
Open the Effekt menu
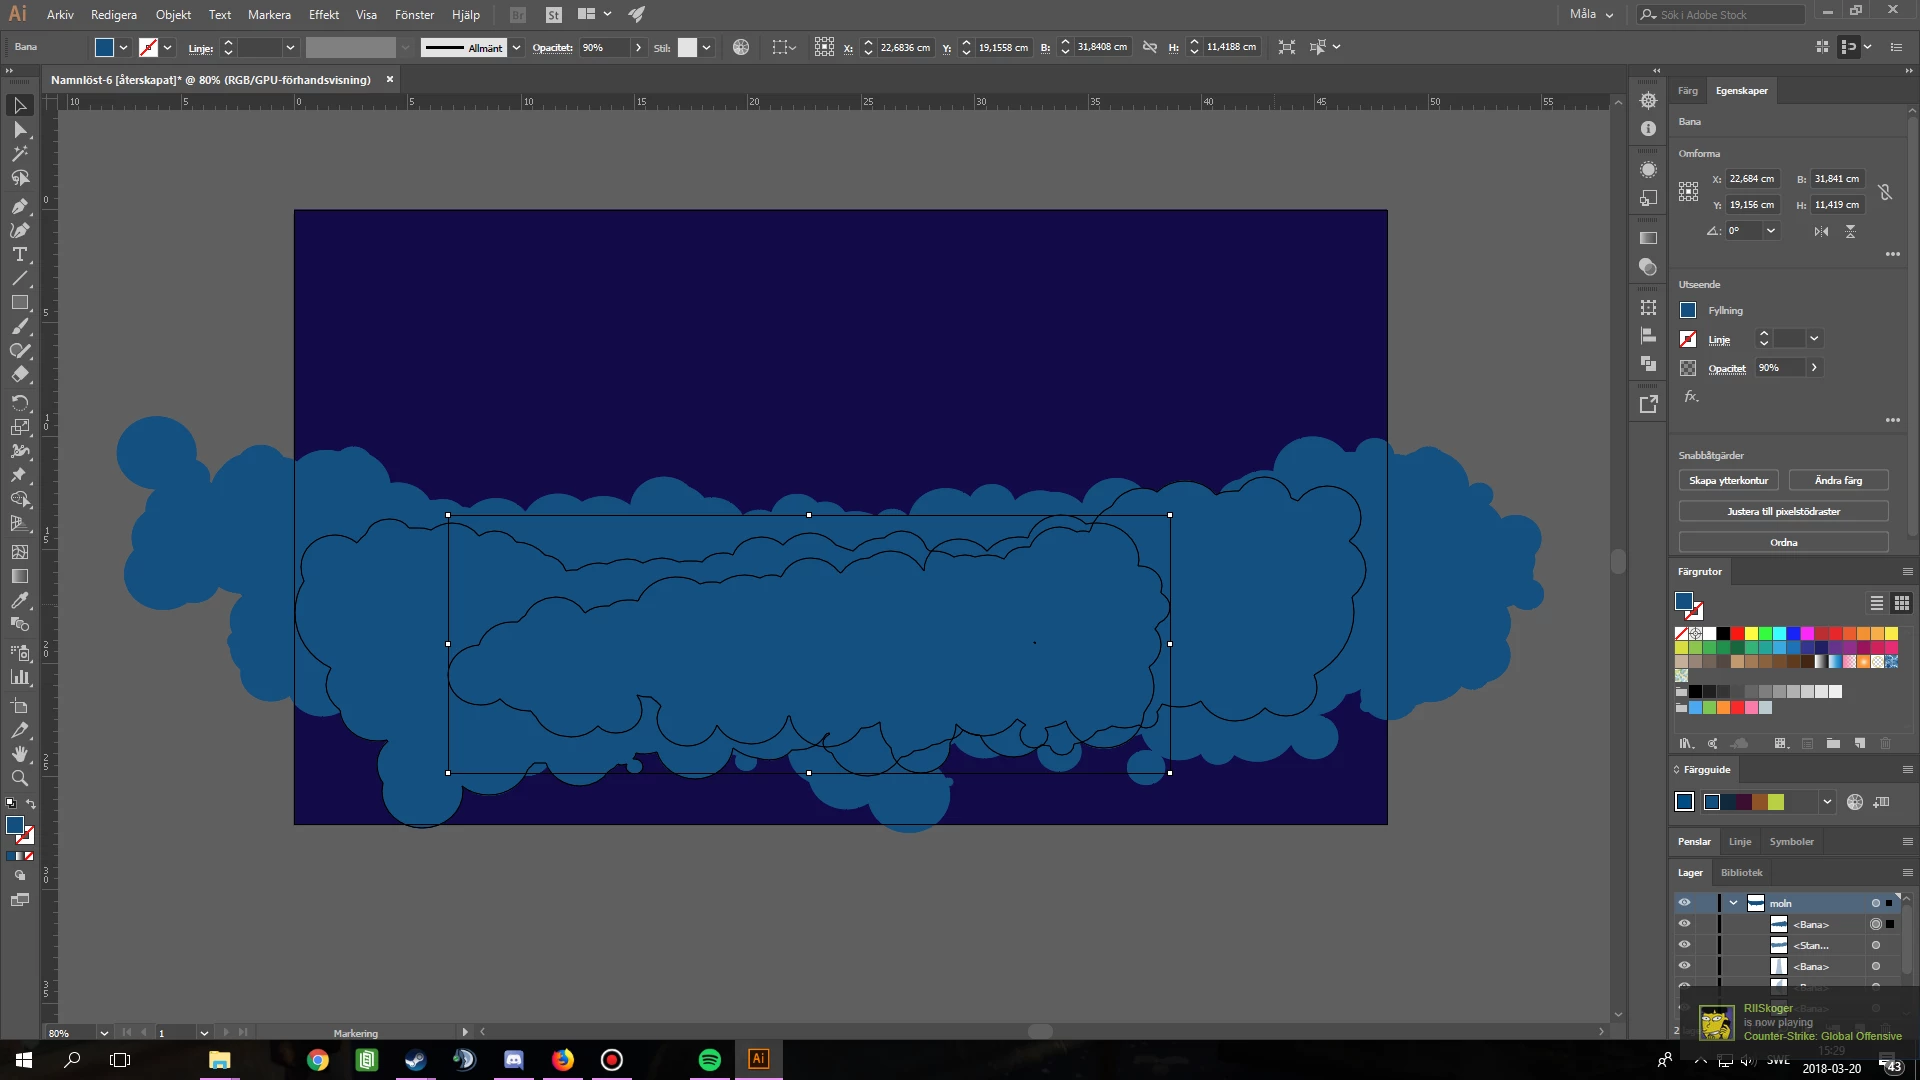[x=323, y=15]
